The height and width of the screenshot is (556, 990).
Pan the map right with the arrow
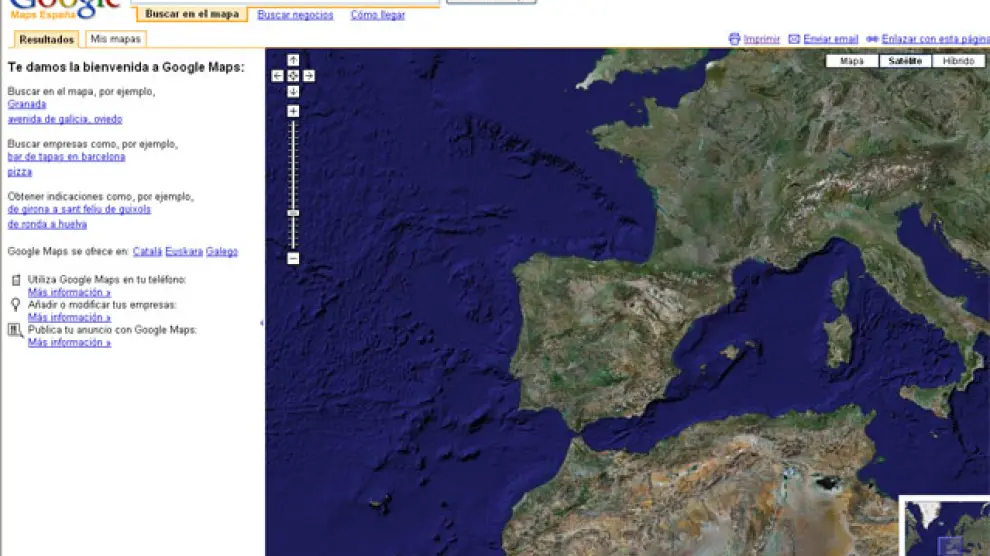(309, 76)
